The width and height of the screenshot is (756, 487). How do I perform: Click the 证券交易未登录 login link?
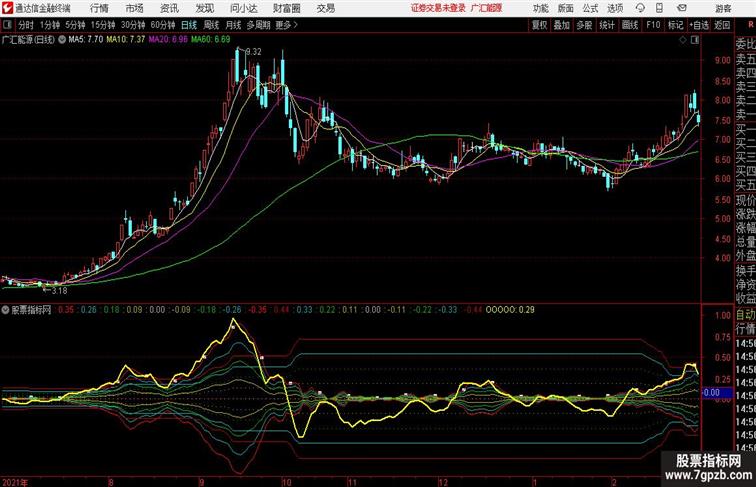[x=438, y=8]
